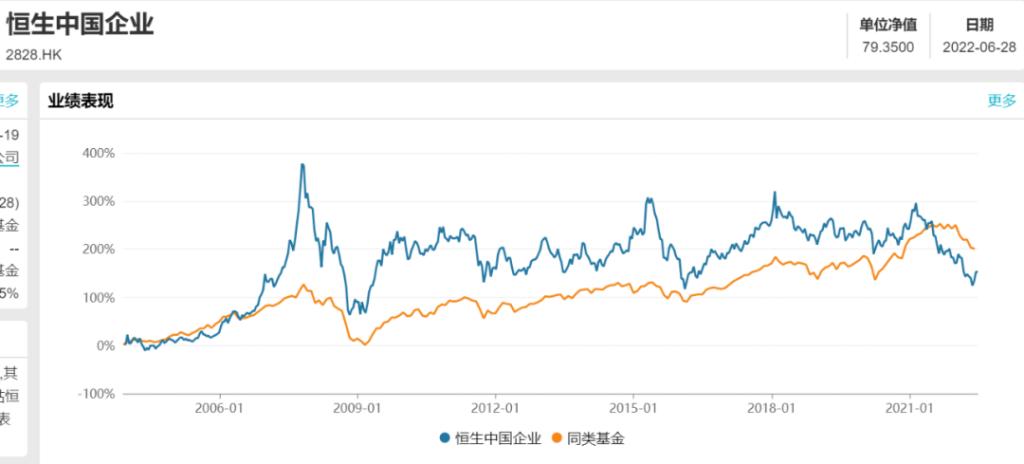This screenshot has height=464, width=1024.
Task: Click the 2009-01 x-axis label
Action: tap(357, 407)
